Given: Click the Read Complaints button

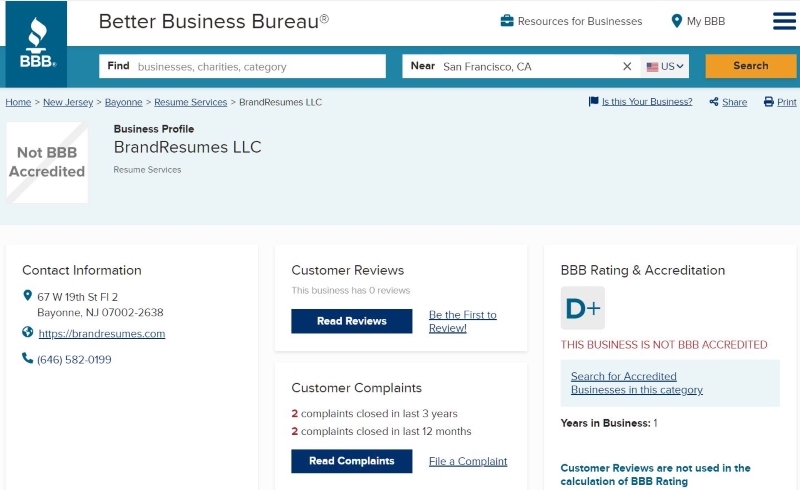Looking at the screenshot, I should pos(352,461).
